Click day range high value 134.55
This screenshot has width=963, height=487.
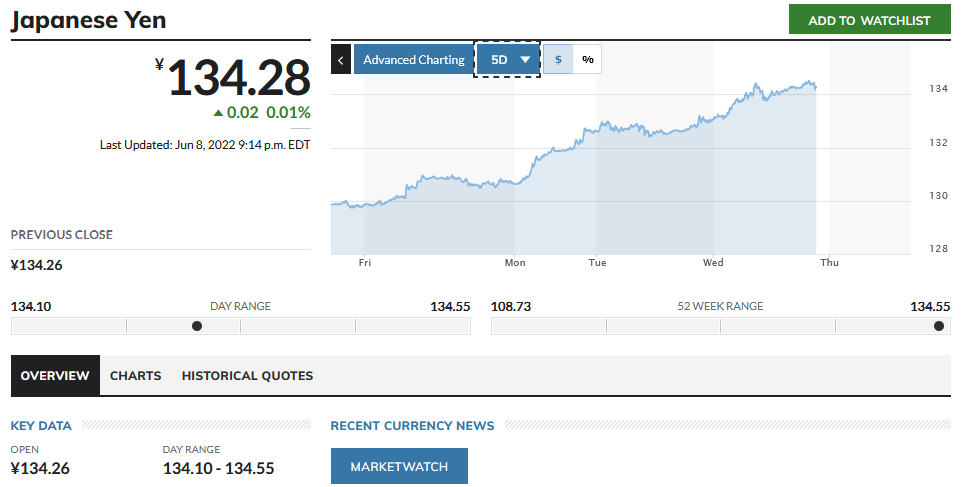pyautogui.click(x=450, y=306)
